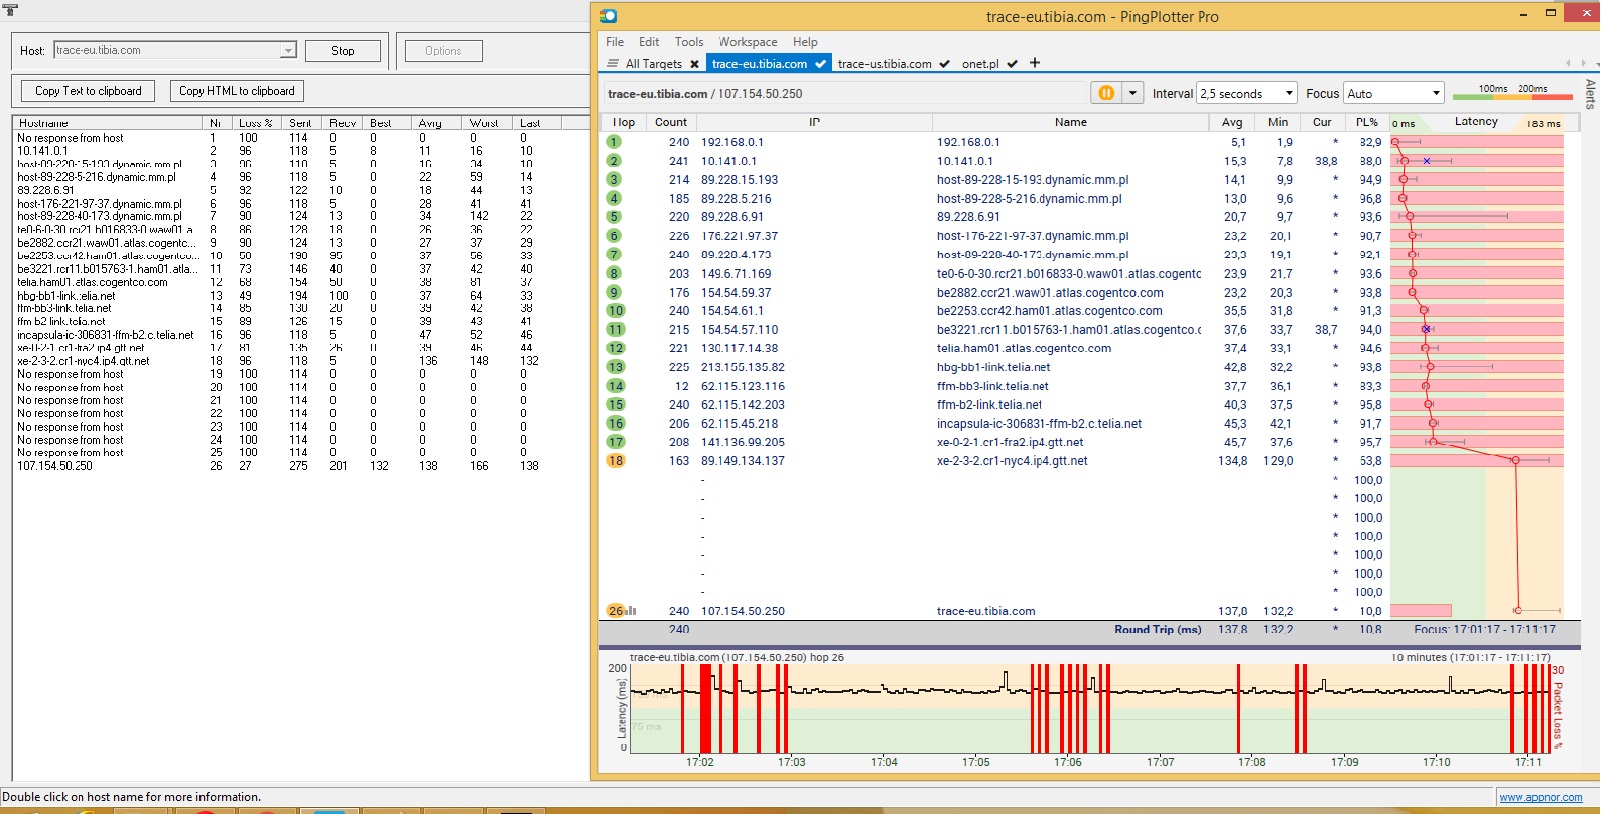Click the Hostname column header in left window

(x=108, y=123)
